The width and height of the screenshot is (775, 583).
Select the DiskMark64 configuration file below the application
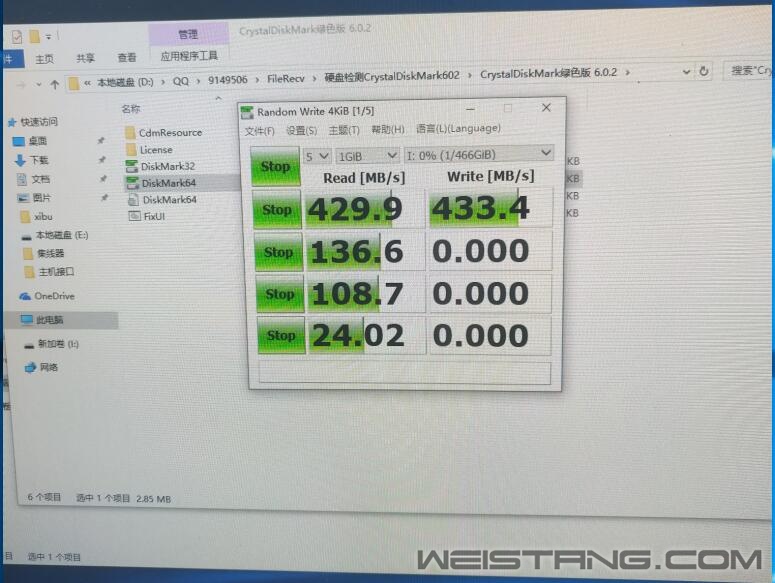[x=163, y=200]
